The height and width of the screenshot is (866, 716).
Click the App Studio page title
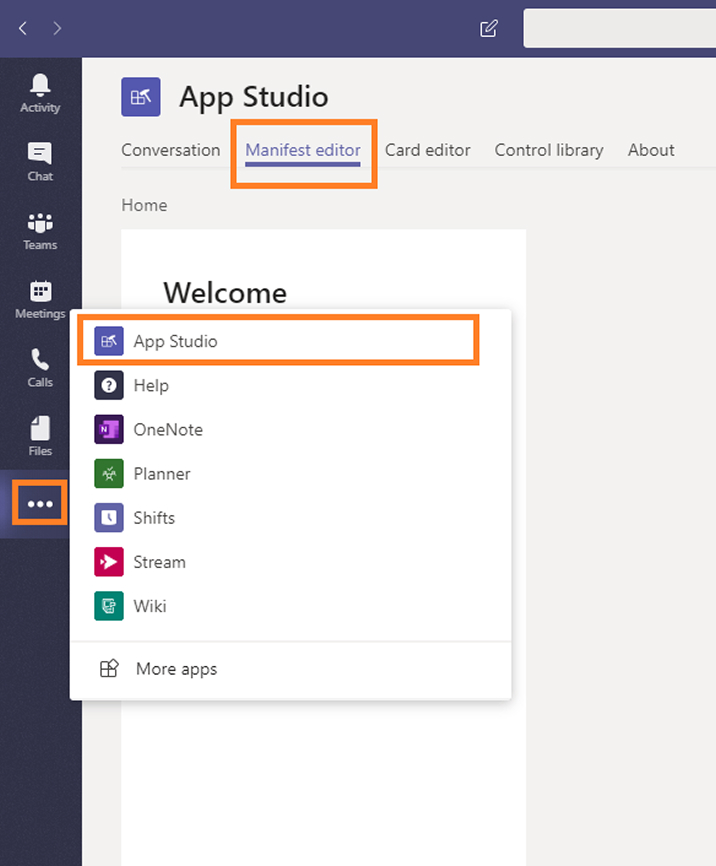[254, 97]
